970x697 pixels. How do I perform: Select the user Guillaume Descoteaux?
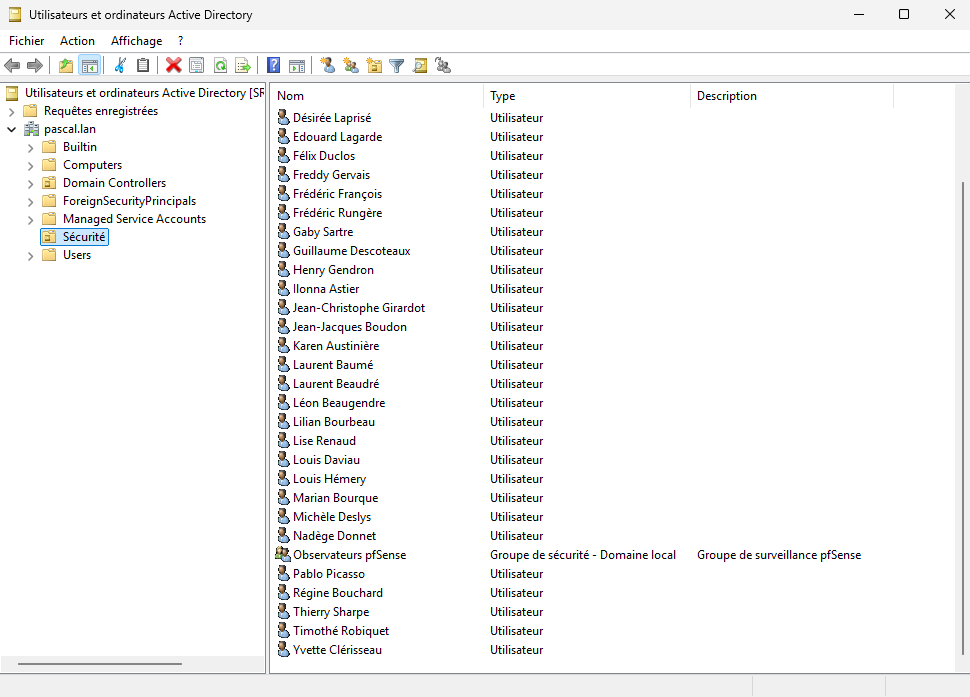tap(351, 250)
